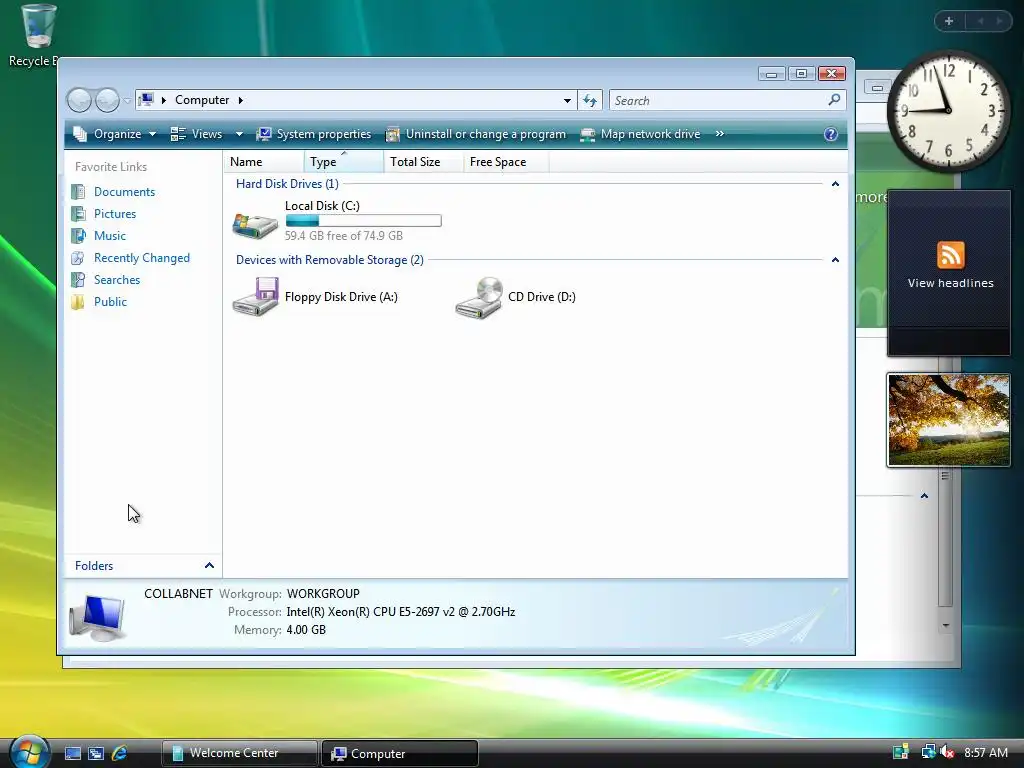Image resolution: width=1024 pixels, height=768 pixels.
Task: Click the Memory 4.00 GB value
Action: point(306,630)
